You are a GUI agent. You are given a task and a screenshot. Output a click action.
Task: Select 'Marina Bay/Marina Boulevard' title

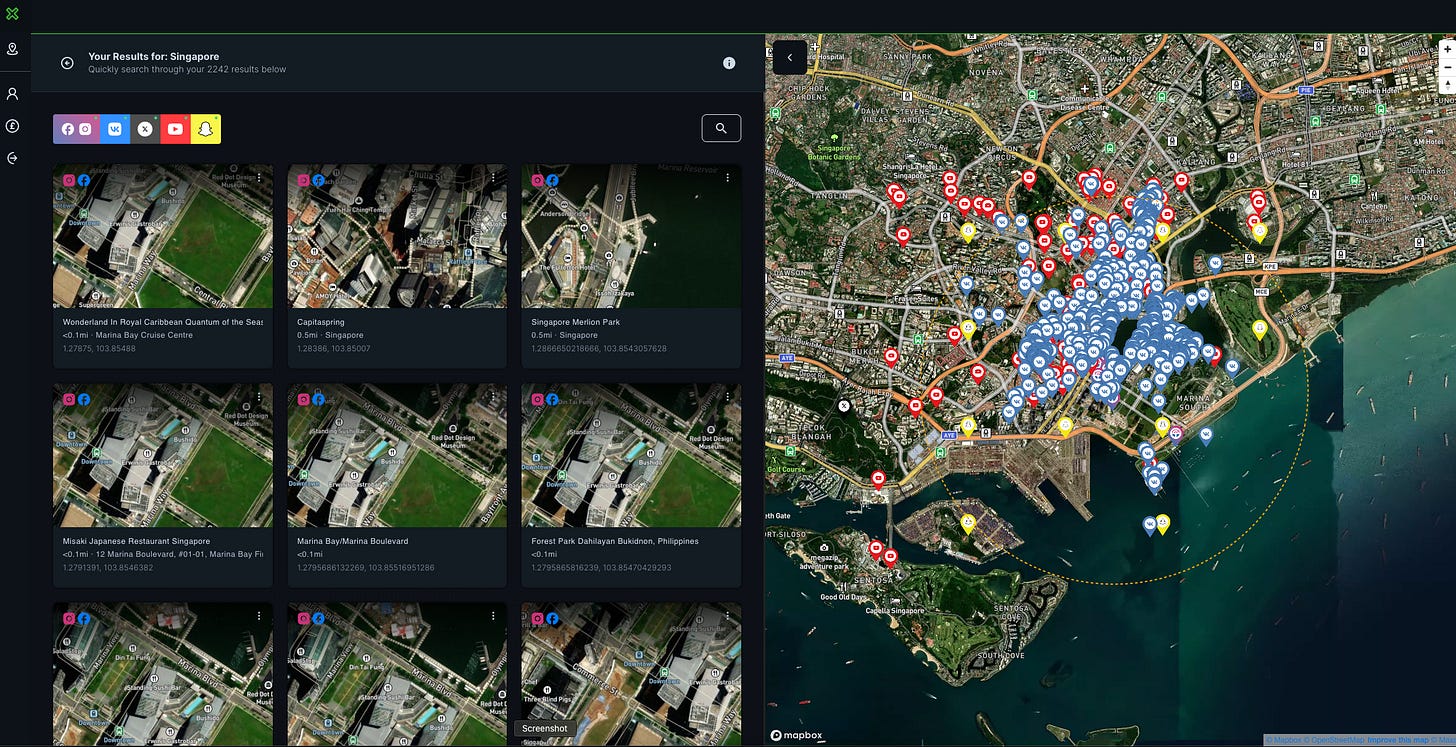point(353,541)
